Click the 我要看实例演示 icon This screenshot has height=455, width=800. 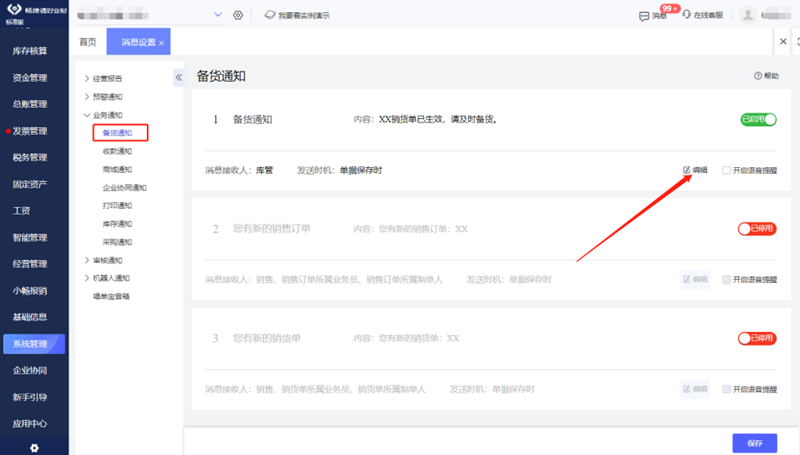tap(270, 15)
